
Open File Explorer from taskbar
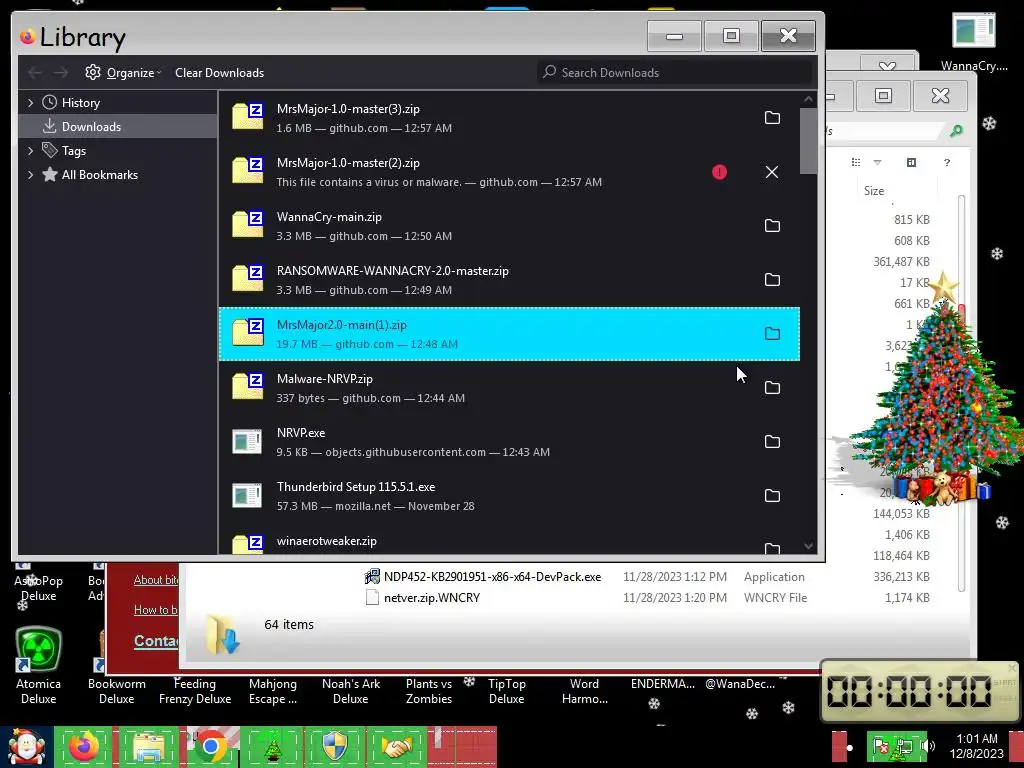click(148, 746)
